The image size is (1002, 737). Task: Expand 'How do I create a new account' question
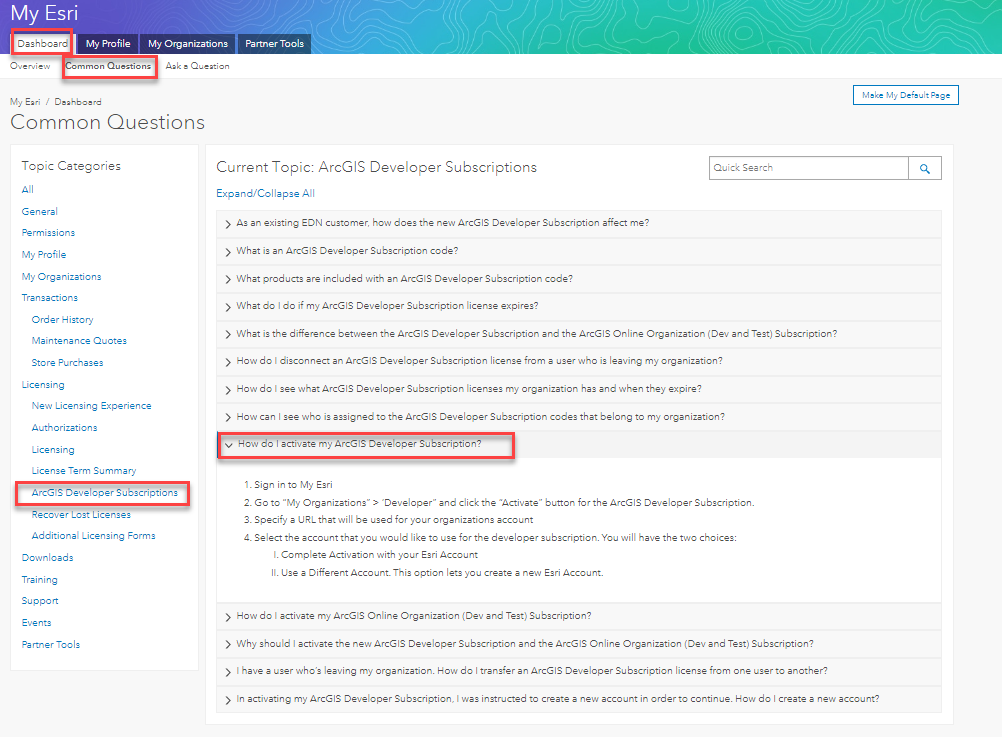[578, 699]
